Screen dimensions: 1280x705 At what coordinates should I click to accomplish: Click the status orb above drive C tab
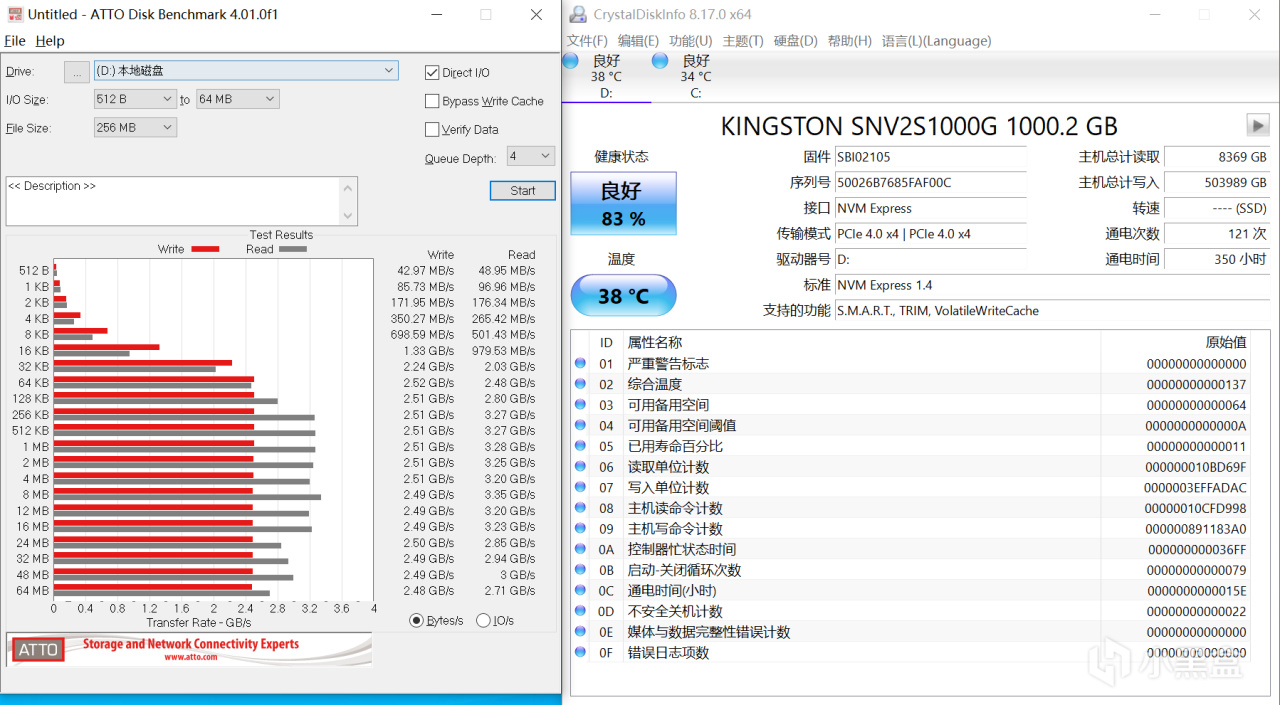point(660,61)
